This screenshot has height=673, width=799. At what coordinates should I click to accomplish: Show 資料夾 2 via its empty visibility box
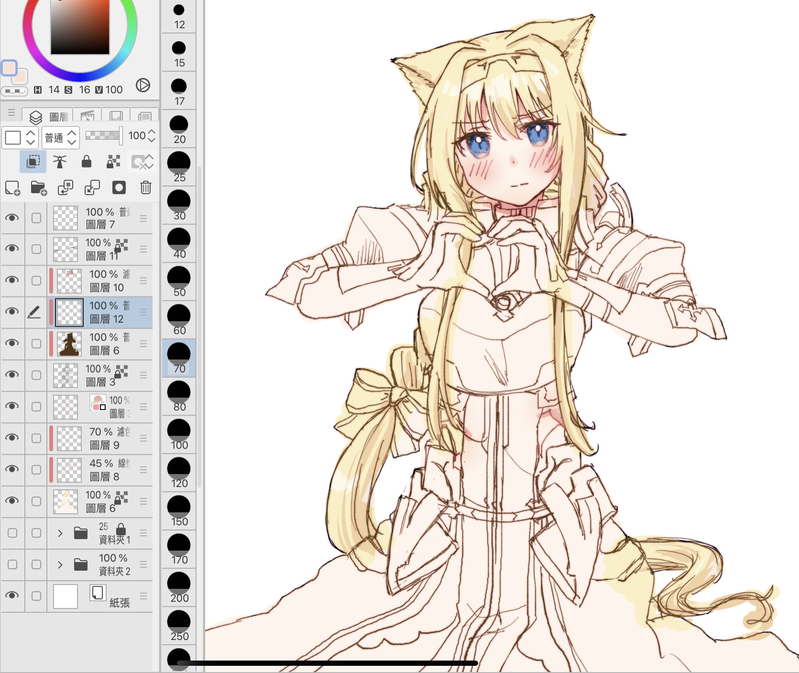pyautogui.click(x=12, y=564)
